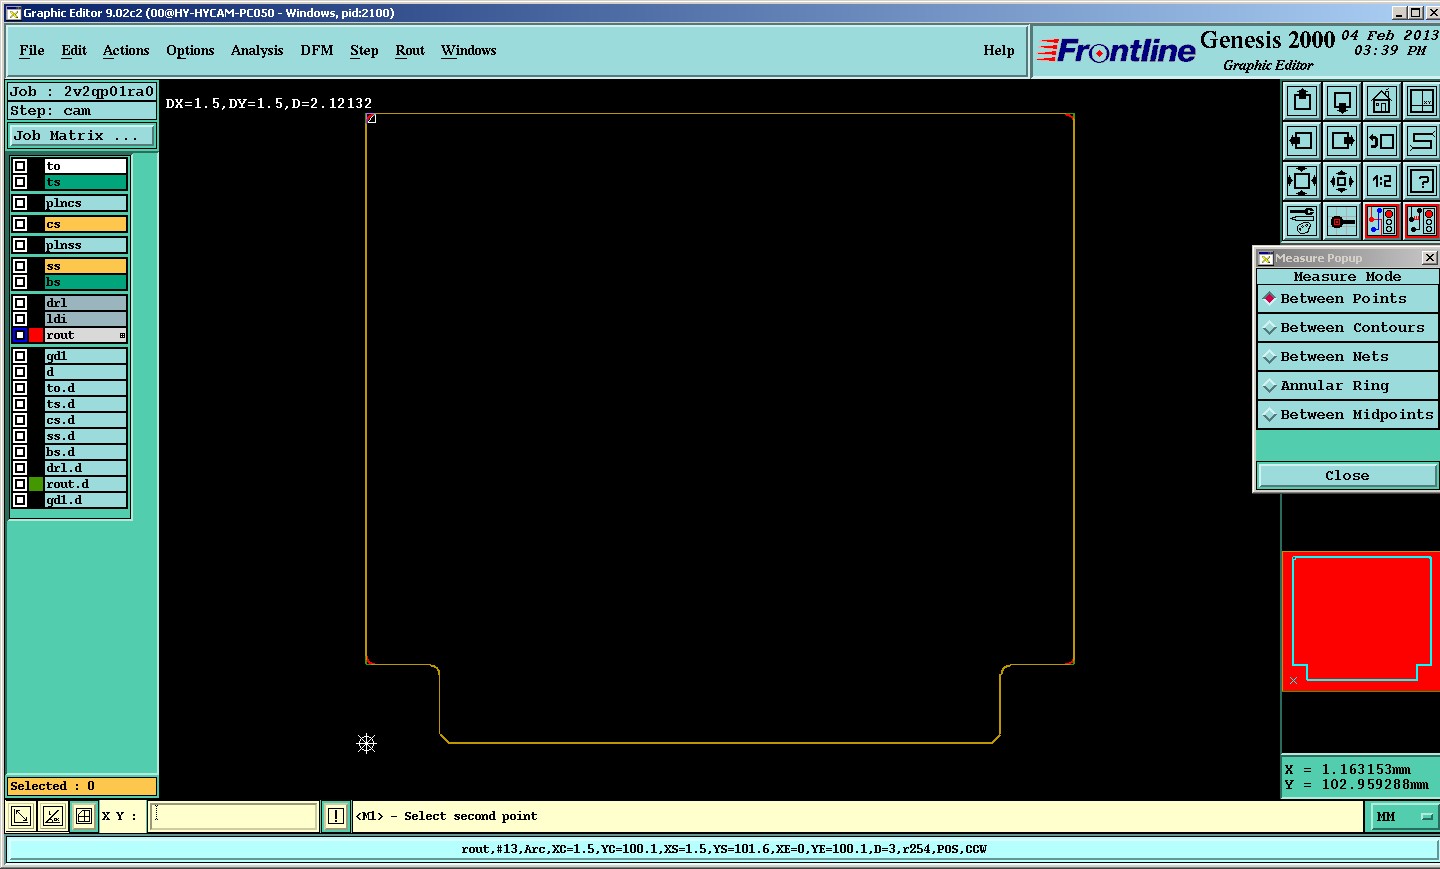Toggle the 'to' layer display box

(20, 166)
